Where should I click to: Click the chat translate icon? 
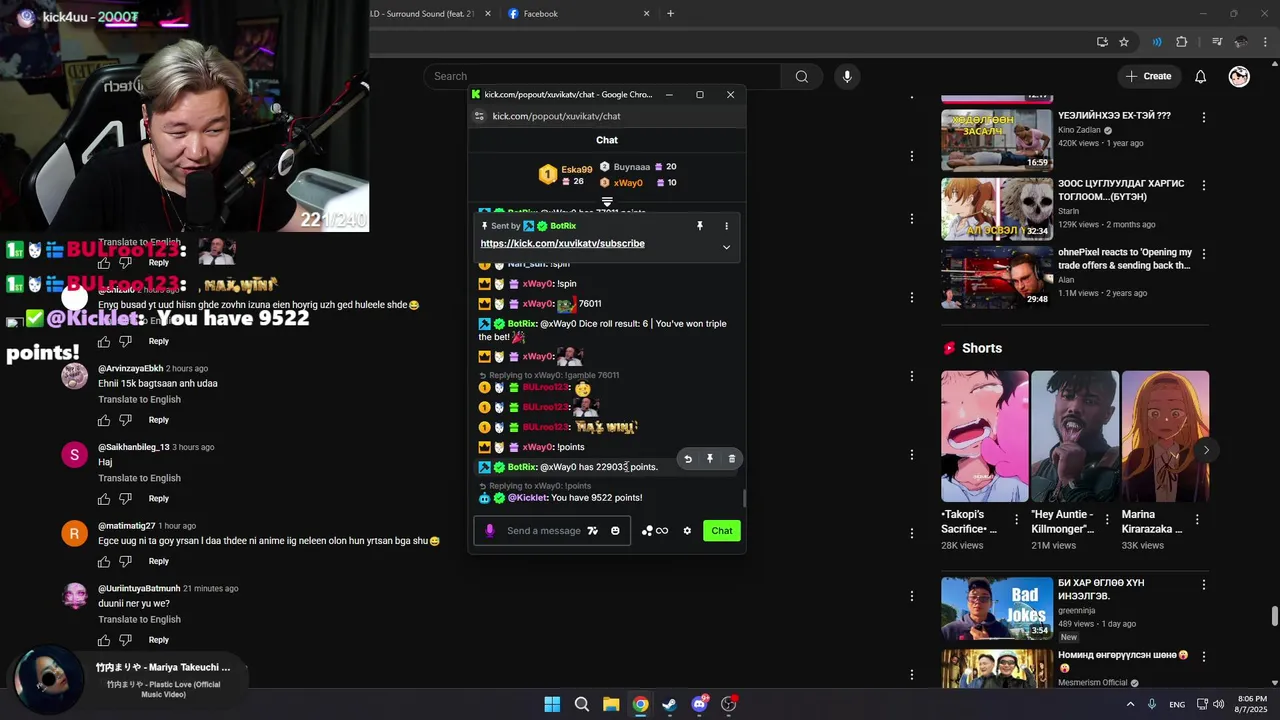click(x=593, y=531)
